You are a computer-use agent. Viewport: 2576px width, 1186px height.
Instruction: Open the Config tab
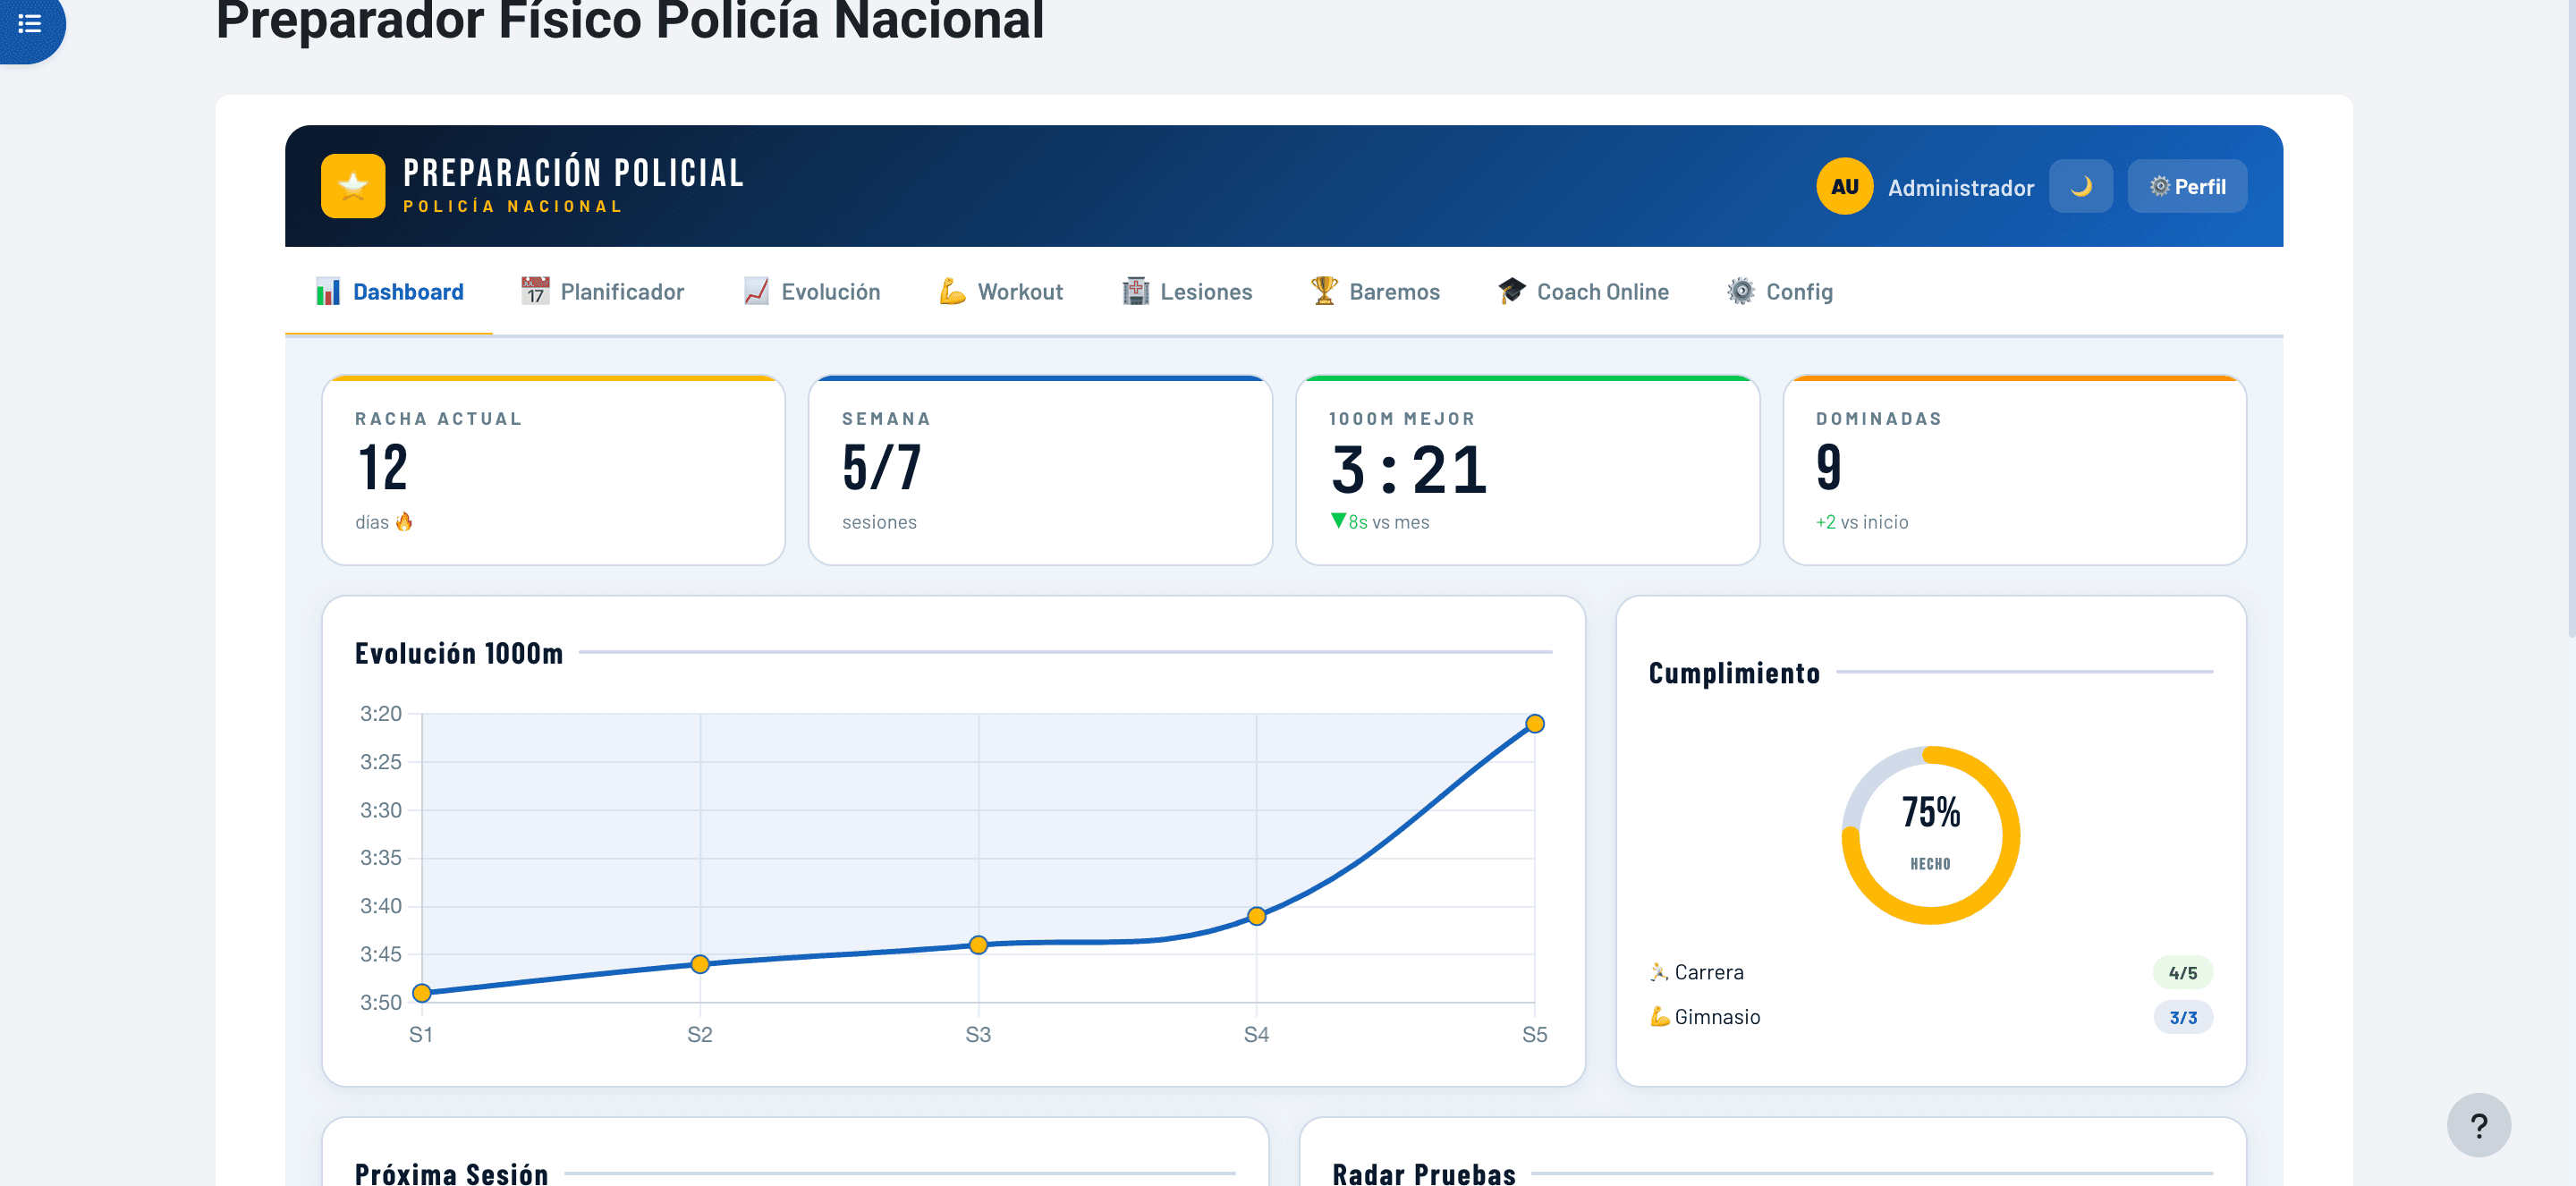coord(1780,291)
